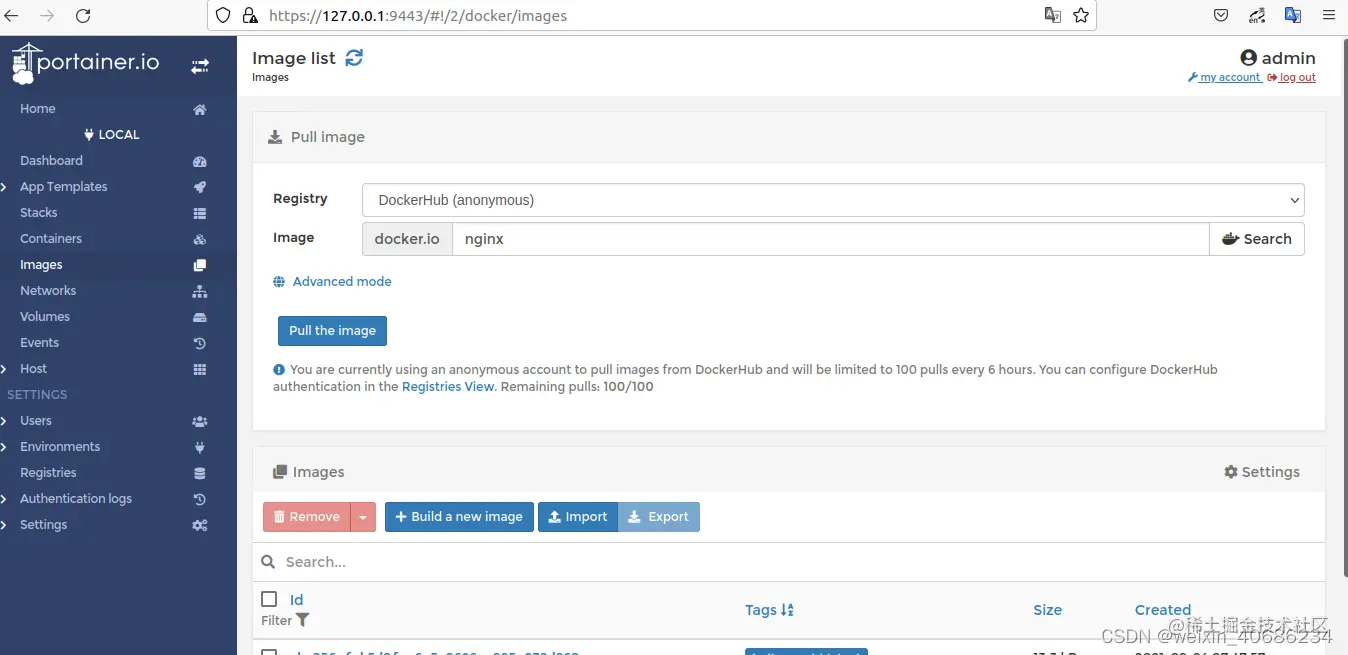Expand the App Templates sidebar item
Screen dimensions: 1348x655
pyautogui.click(x=4, y=187)
